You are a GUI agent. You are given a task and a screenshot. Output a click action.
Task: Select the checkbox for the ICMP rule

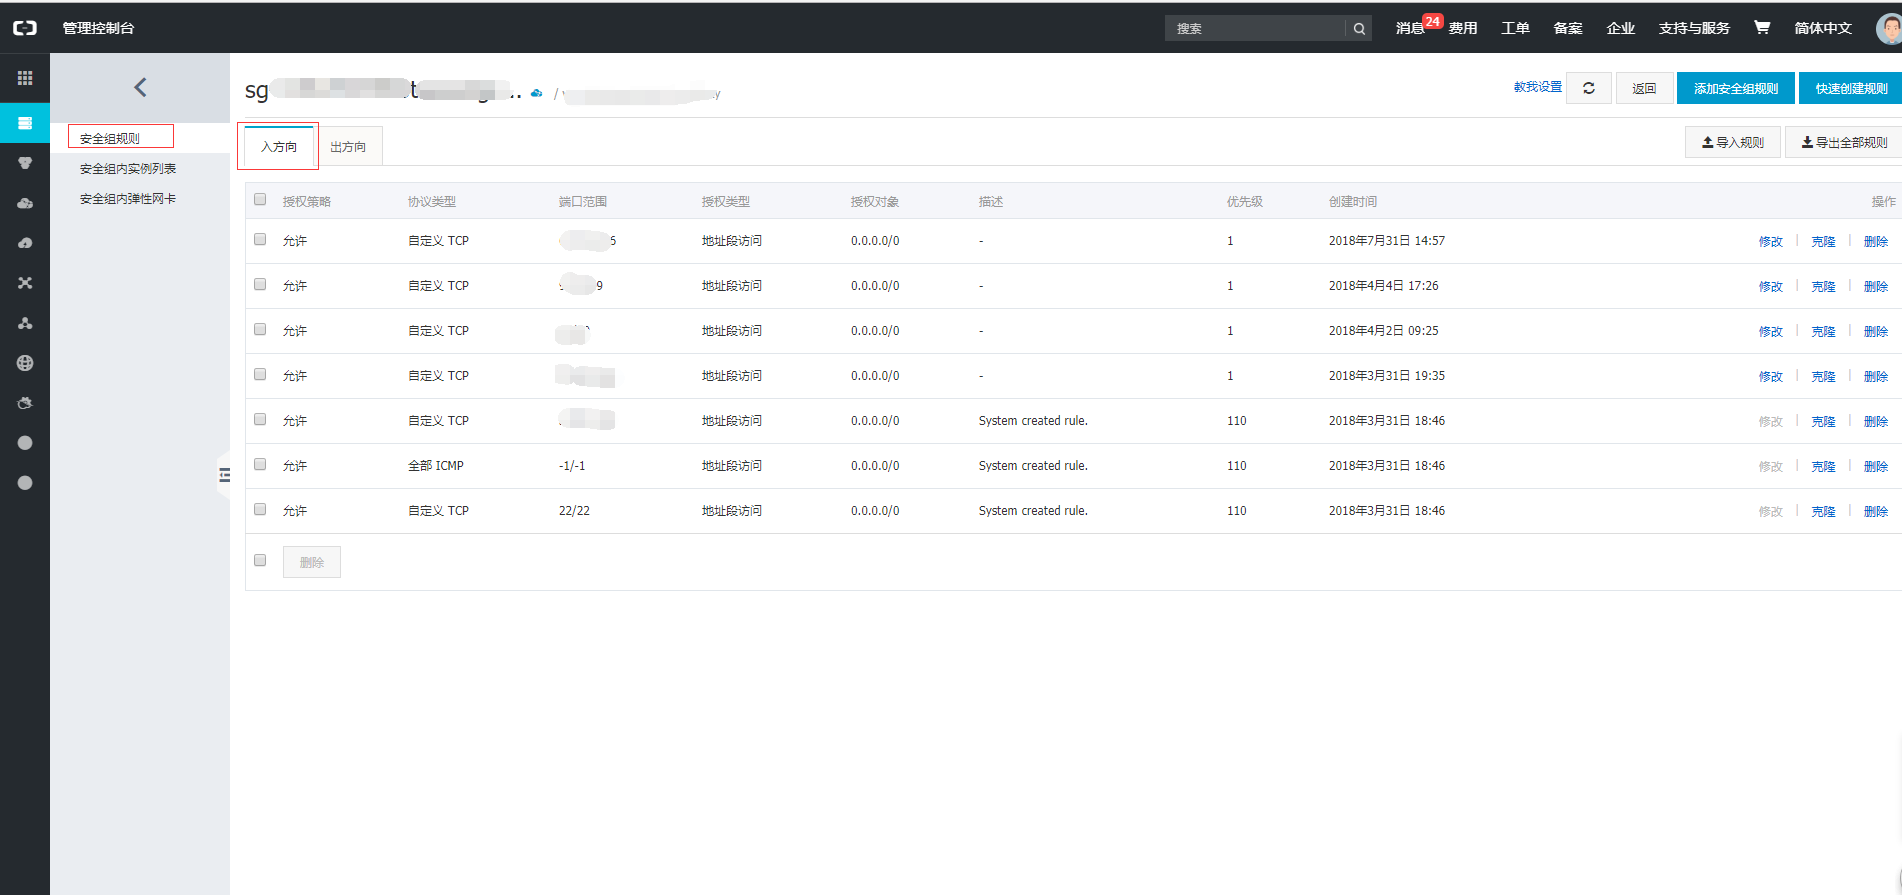[x=260, y=465]
